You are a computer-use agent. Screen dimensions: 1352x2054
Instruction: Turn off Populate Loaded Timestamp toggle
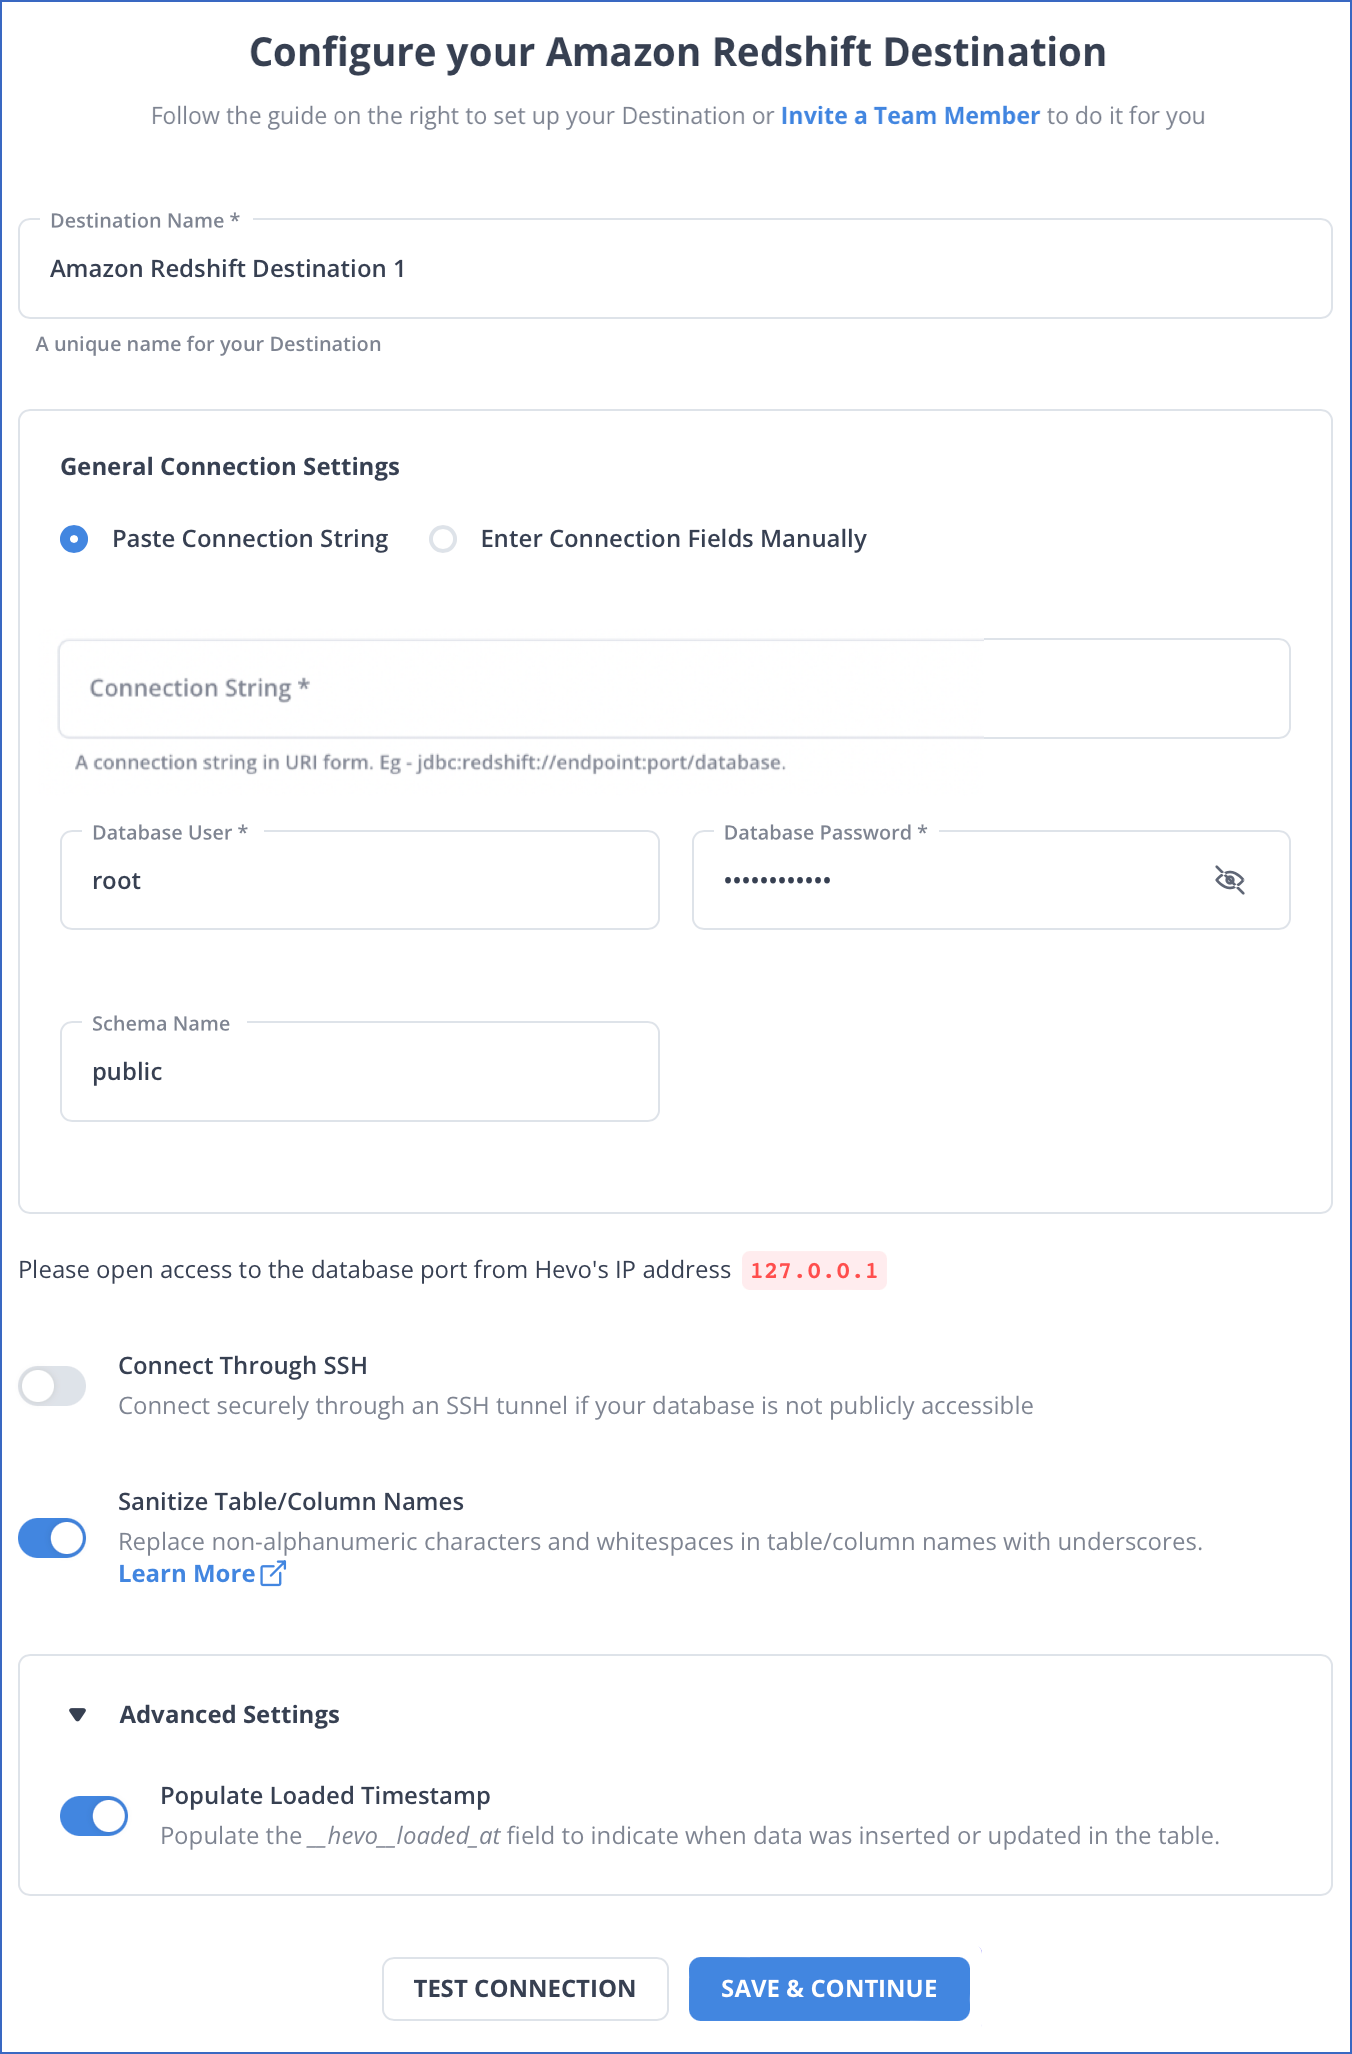tap(95, 1816)
